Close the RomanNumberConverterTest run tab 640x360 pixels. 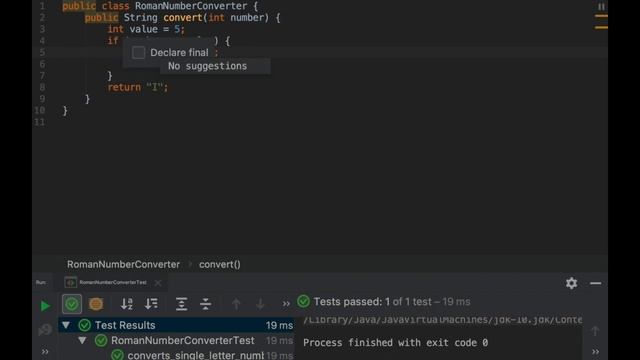(x=158, y=282)
